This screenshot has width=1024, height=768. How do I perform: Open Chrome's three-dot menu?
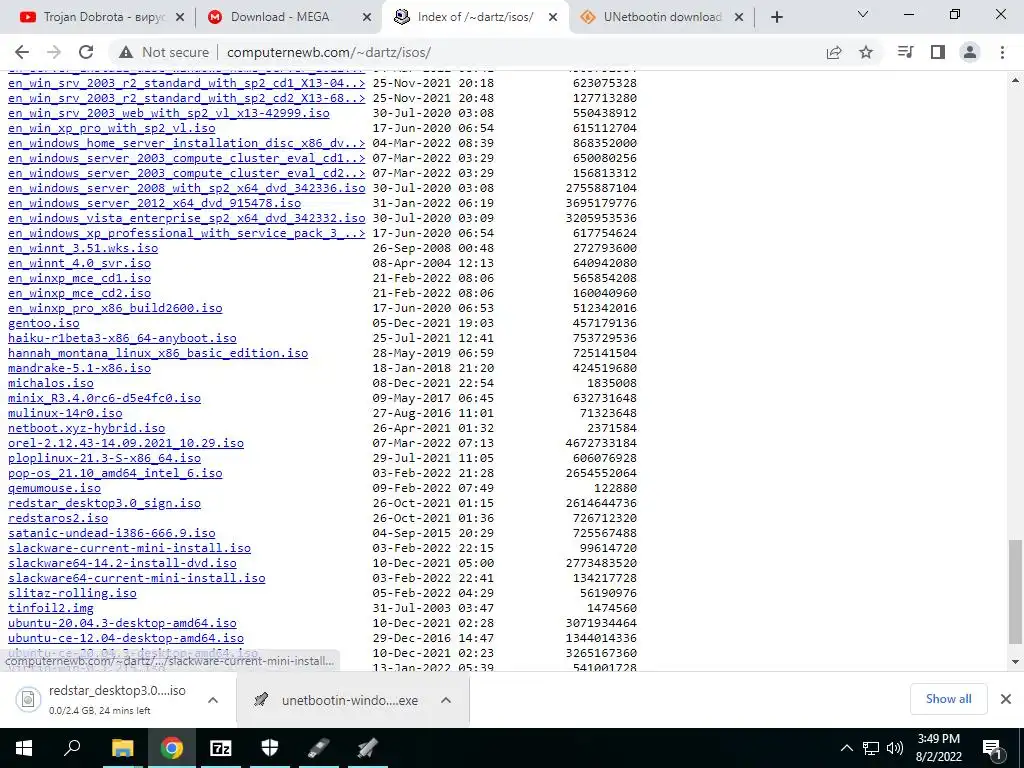[1002, 52]
